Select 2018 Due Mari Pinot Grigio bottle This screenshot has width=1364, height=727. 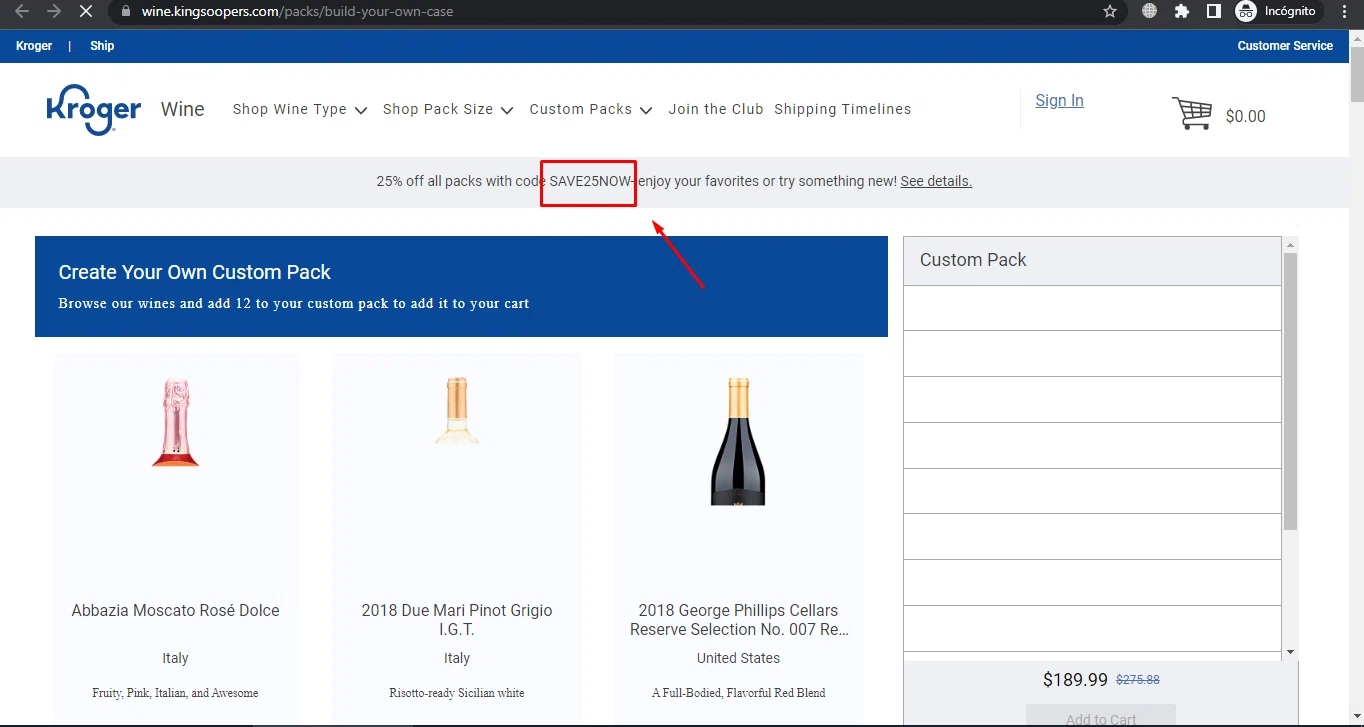[x=457, y=410]
